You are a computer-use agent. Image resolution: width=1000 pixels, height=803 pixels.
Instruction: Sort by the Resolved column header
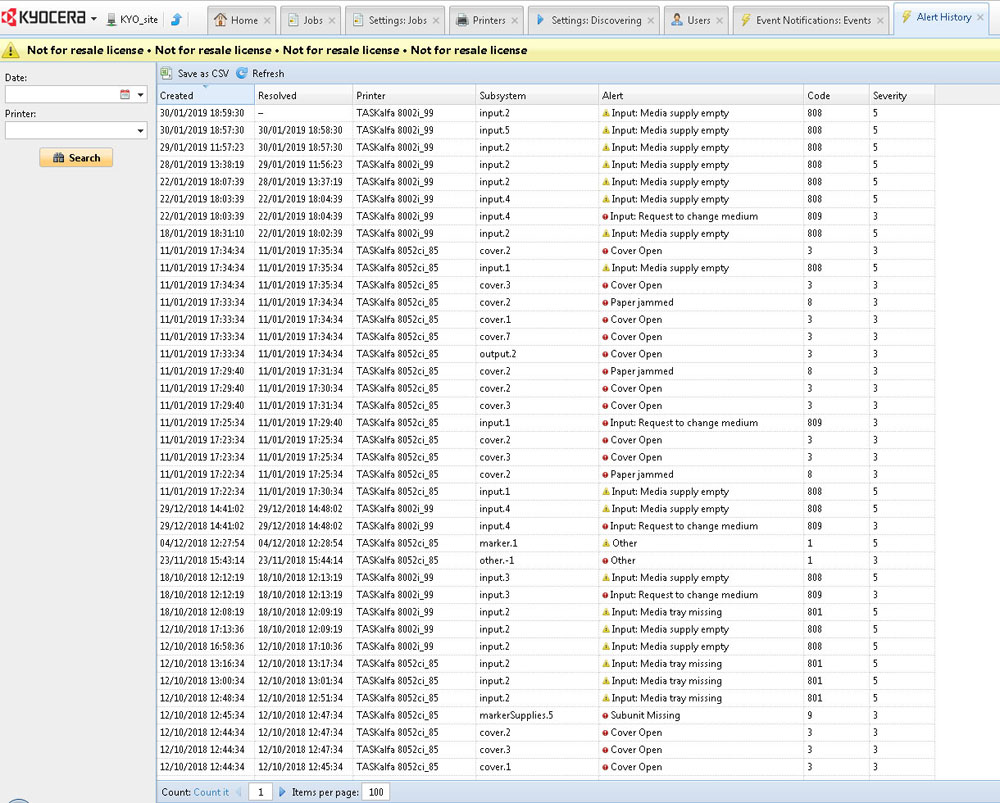coord(304,96)
